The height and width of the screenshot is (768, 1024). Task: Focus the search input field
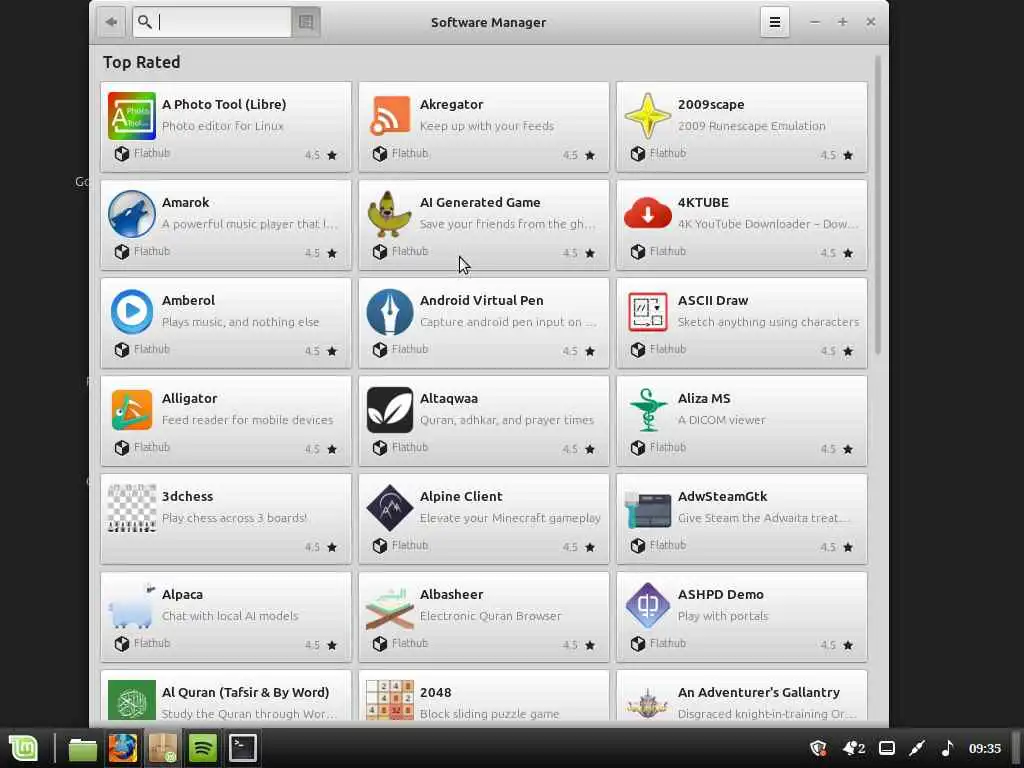click(x=212, y=22)
